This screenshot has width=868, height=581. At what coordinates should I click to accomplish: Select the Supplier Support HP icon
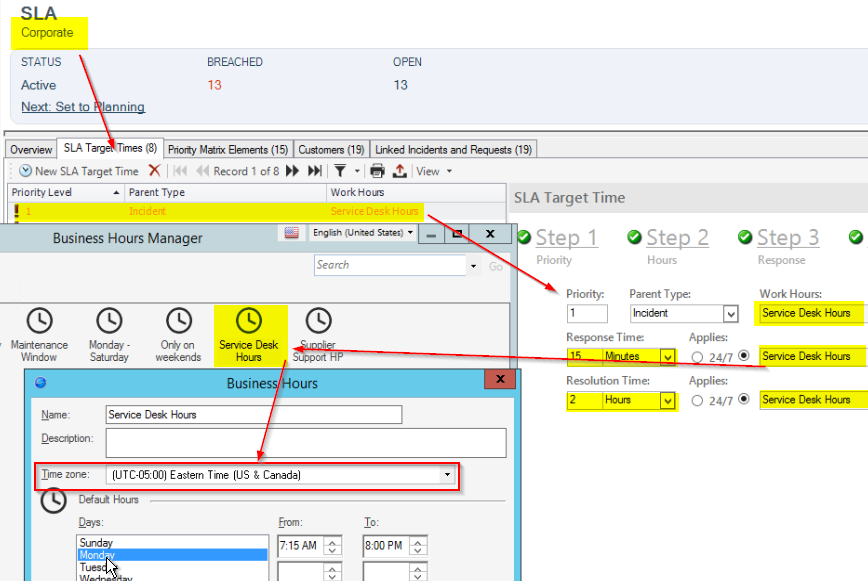pos(317,322)
